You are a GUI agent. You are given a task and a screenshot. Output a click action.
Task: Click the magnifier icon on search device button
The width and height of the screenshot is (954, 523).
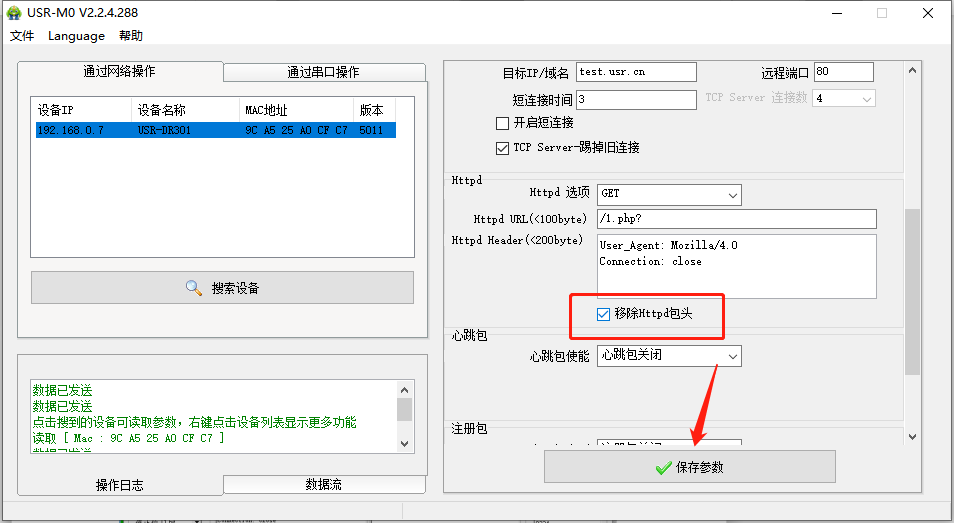click(194, 288)
